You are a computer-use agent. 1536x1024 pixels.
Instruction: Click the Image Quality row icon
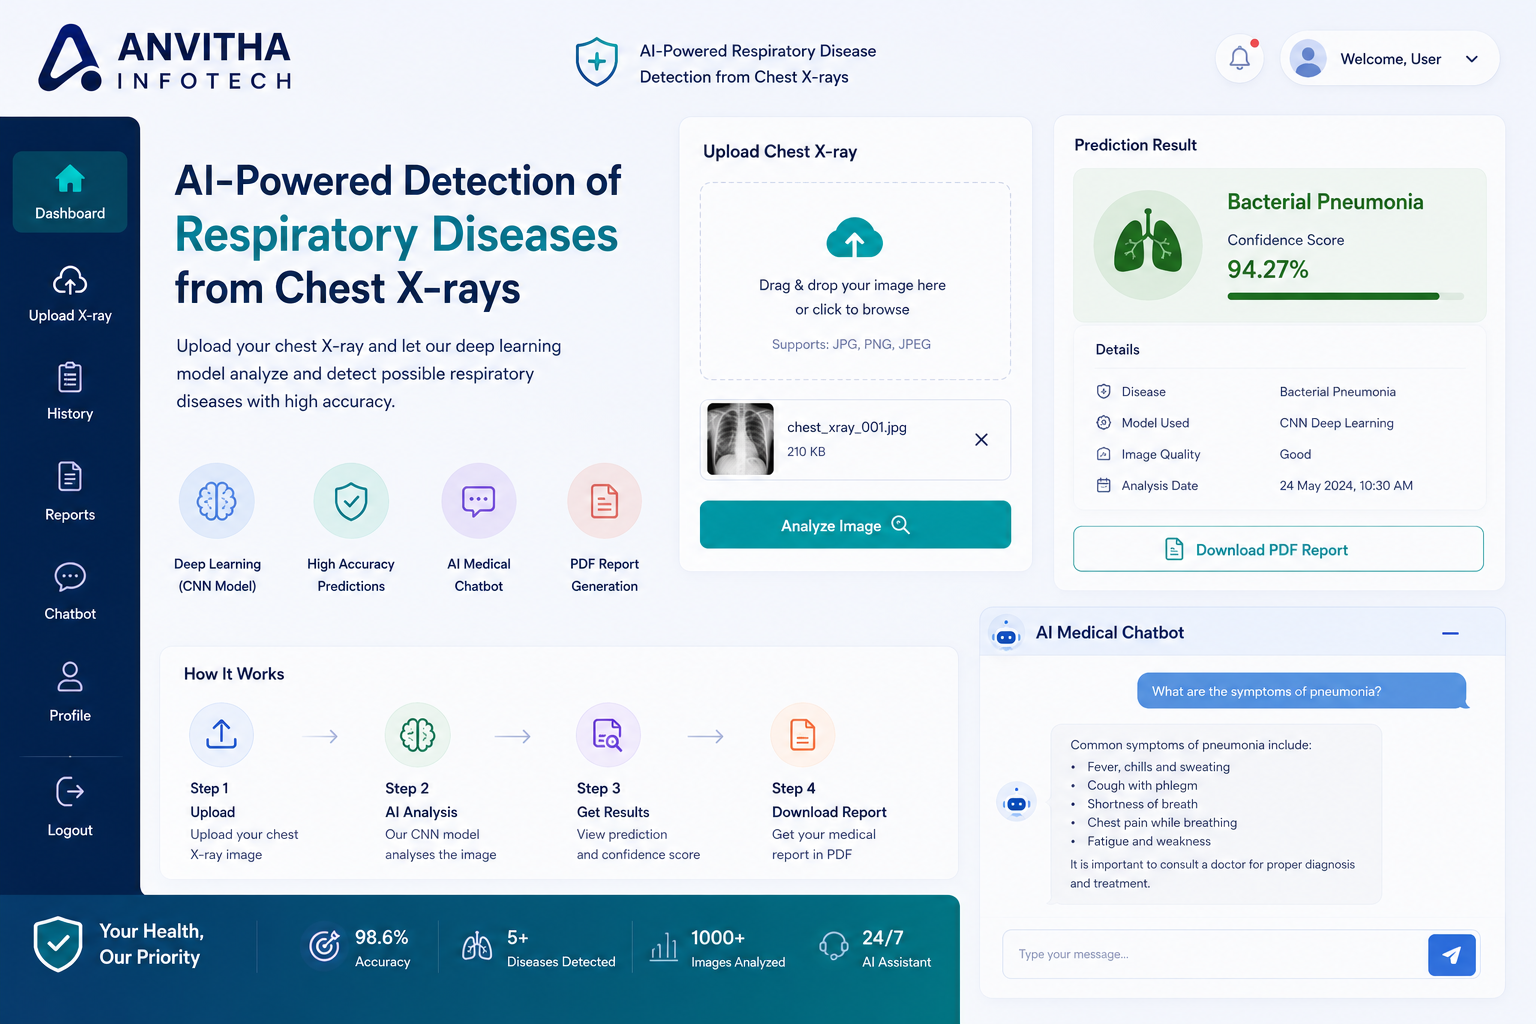pyautogui.click(x=1104, y=454)
